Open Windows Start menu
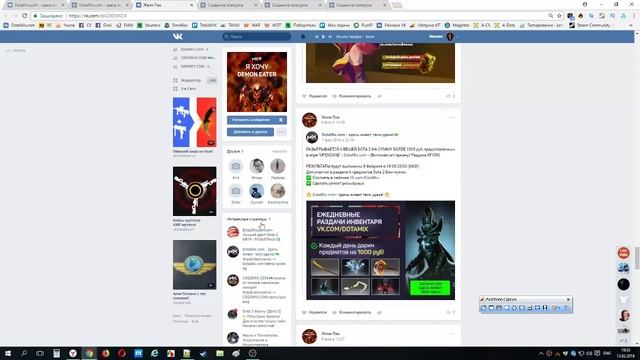Screen dimensions: 640x360 tap(8, 353)
